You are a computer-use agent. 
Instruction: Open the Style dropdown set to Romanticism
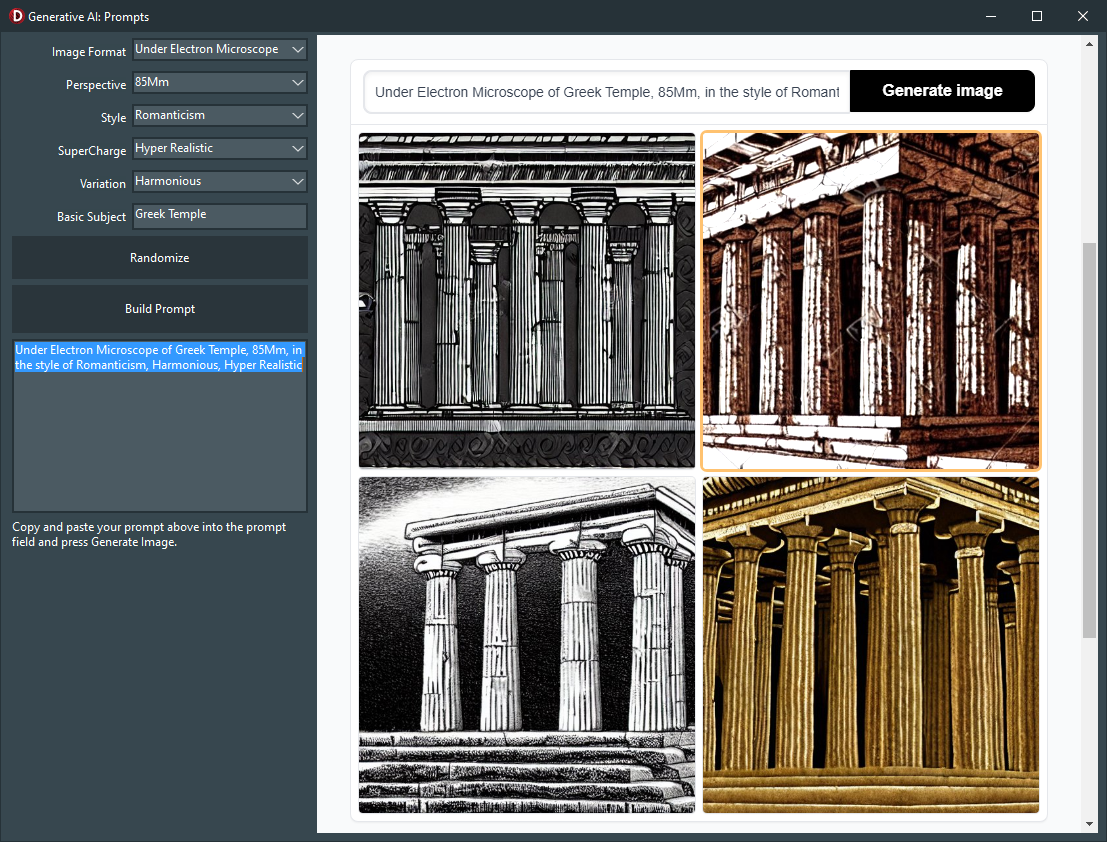pyautogui.click(x=220, y=116)
